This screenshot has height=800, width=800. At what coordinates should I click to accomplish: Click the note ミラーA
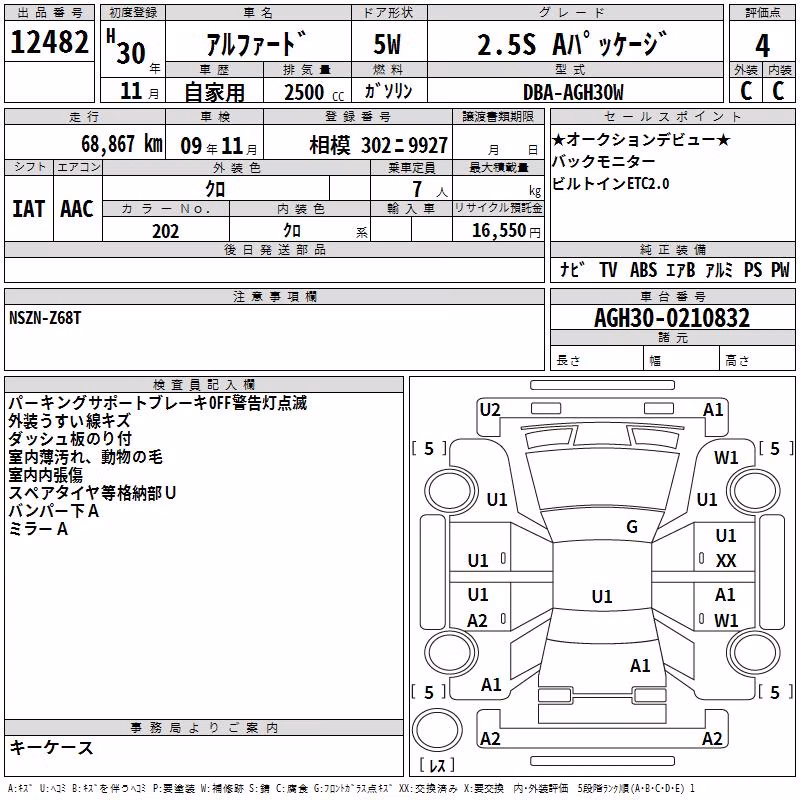[38, 529]
